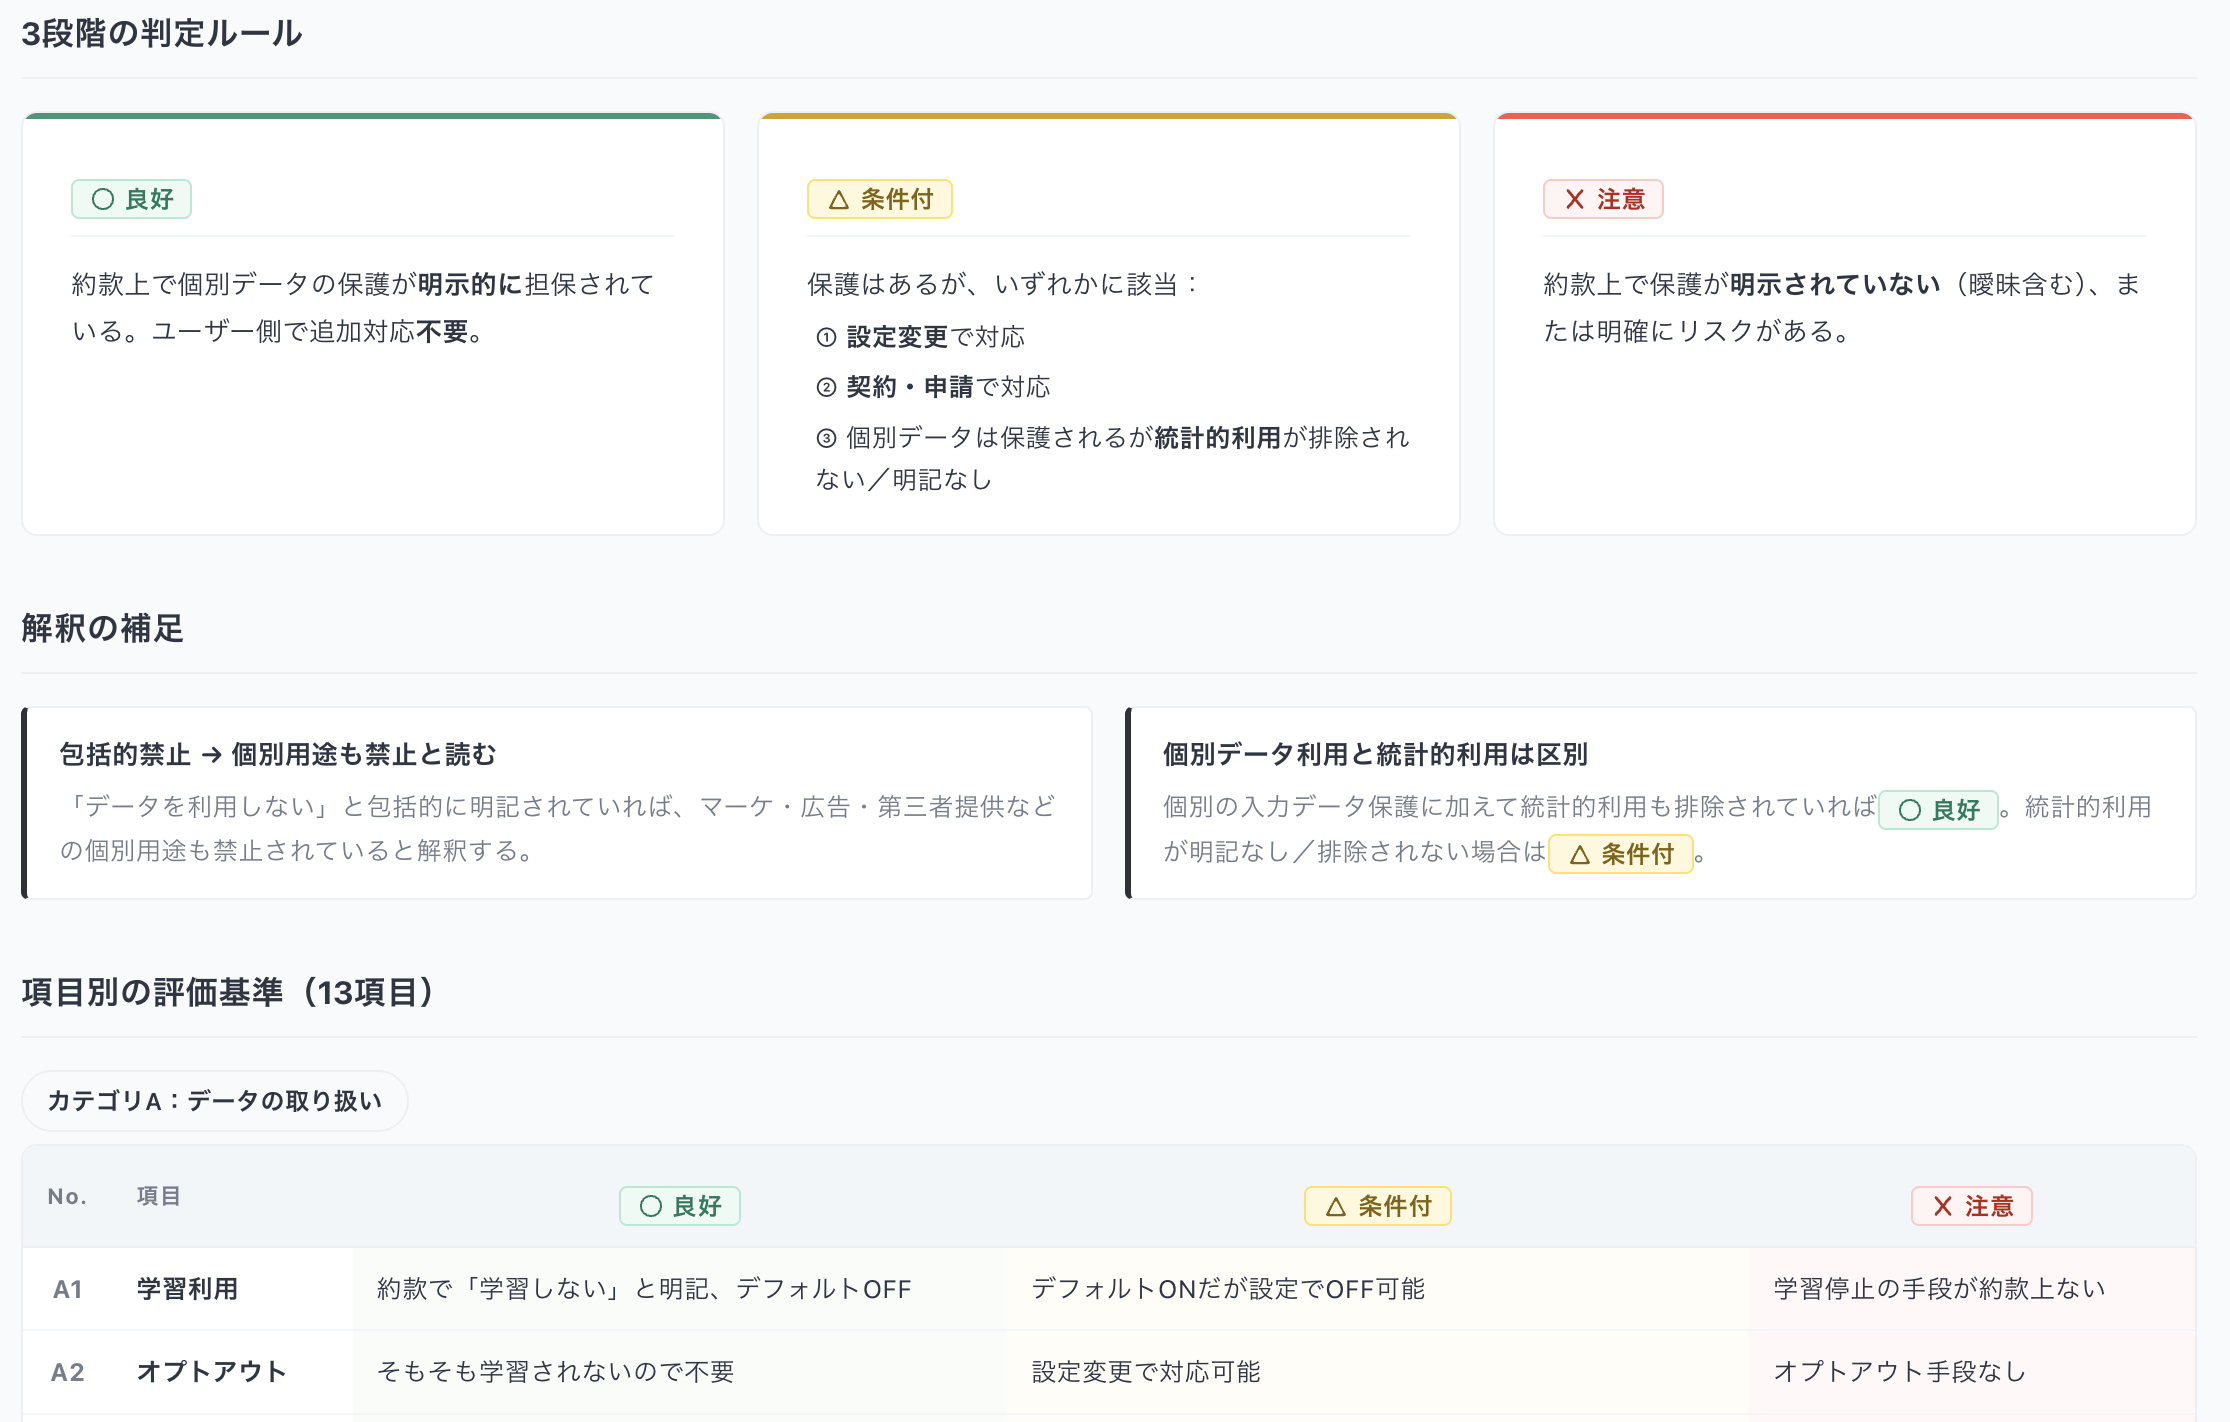This screenshot has width=2230, height=1422.
Task: Select the 良好 column header badge in table
Action: point(680,1206)
